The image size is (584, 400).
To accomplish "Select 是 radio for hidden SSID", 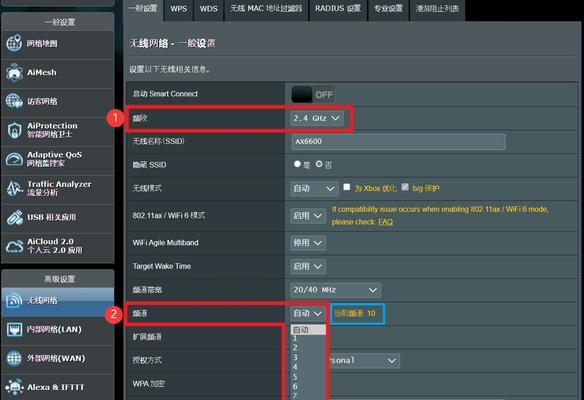I will pyautogui.click(x=297, y=164).
